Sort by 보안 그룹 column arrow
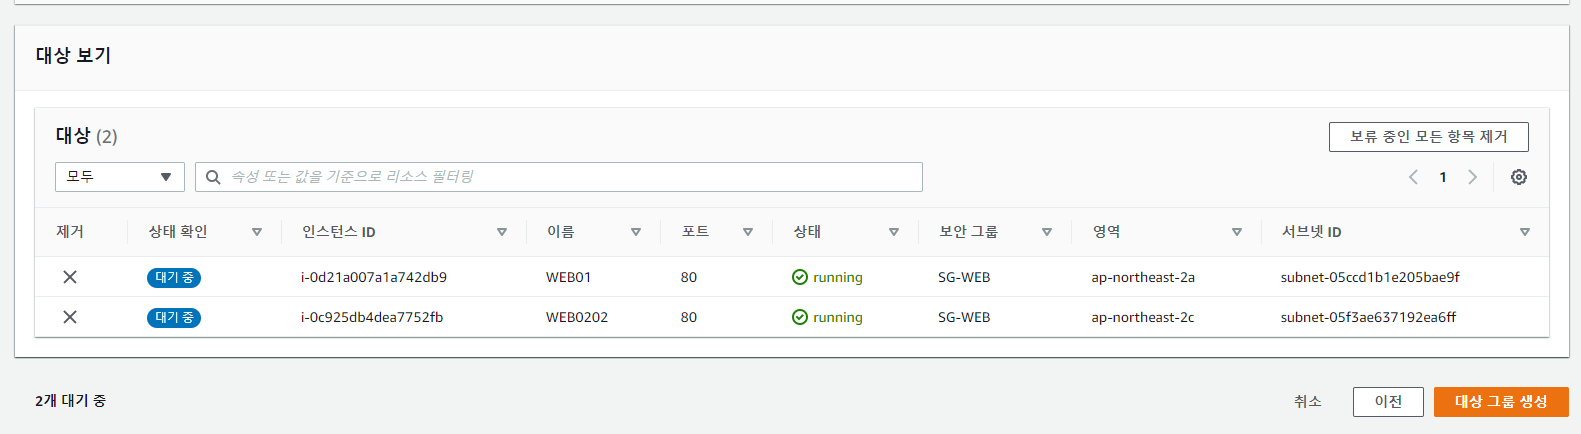The height and width of the screenshot is (434, 1581). click(x=1047, y=232)
